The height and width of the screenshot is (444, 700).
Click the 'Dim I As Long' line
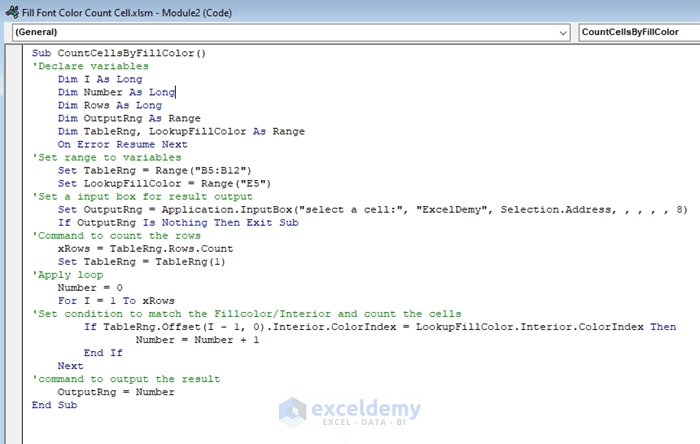click(100, 79)
